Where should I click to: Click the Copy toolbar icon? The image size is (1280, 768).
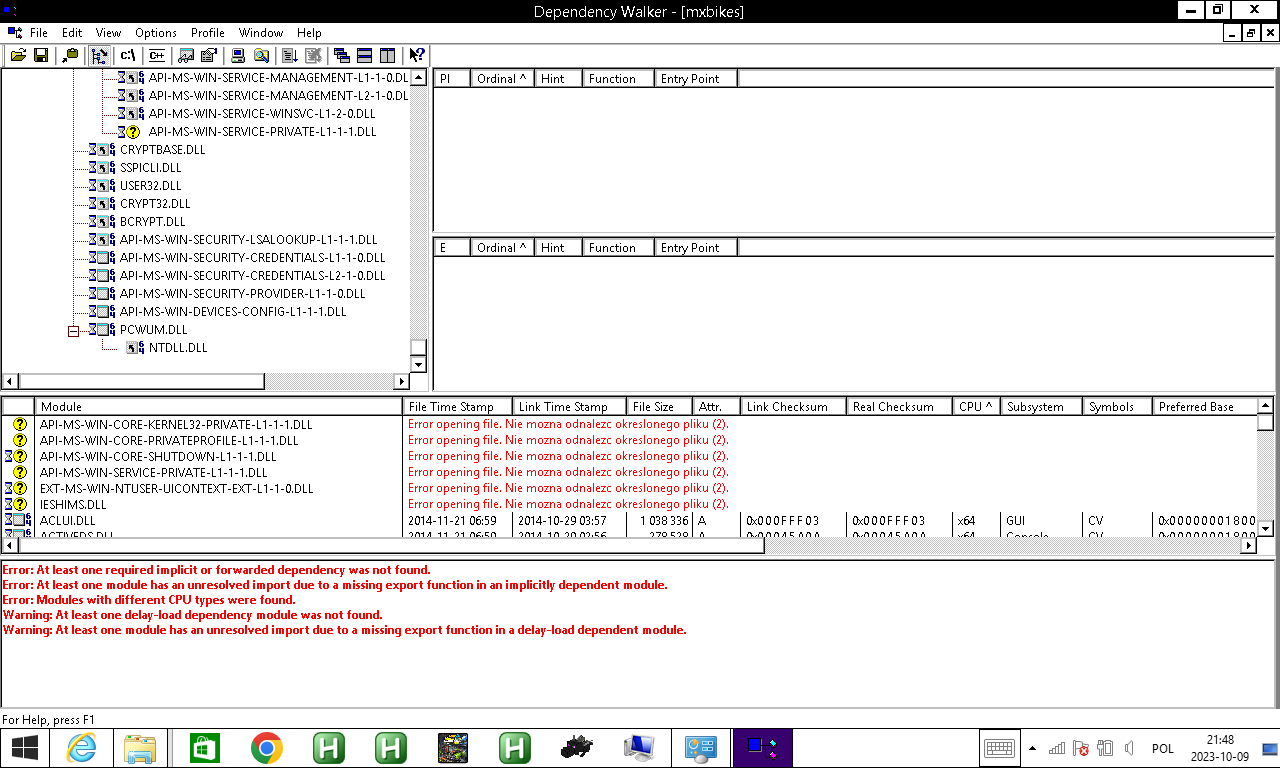(69, 55)
